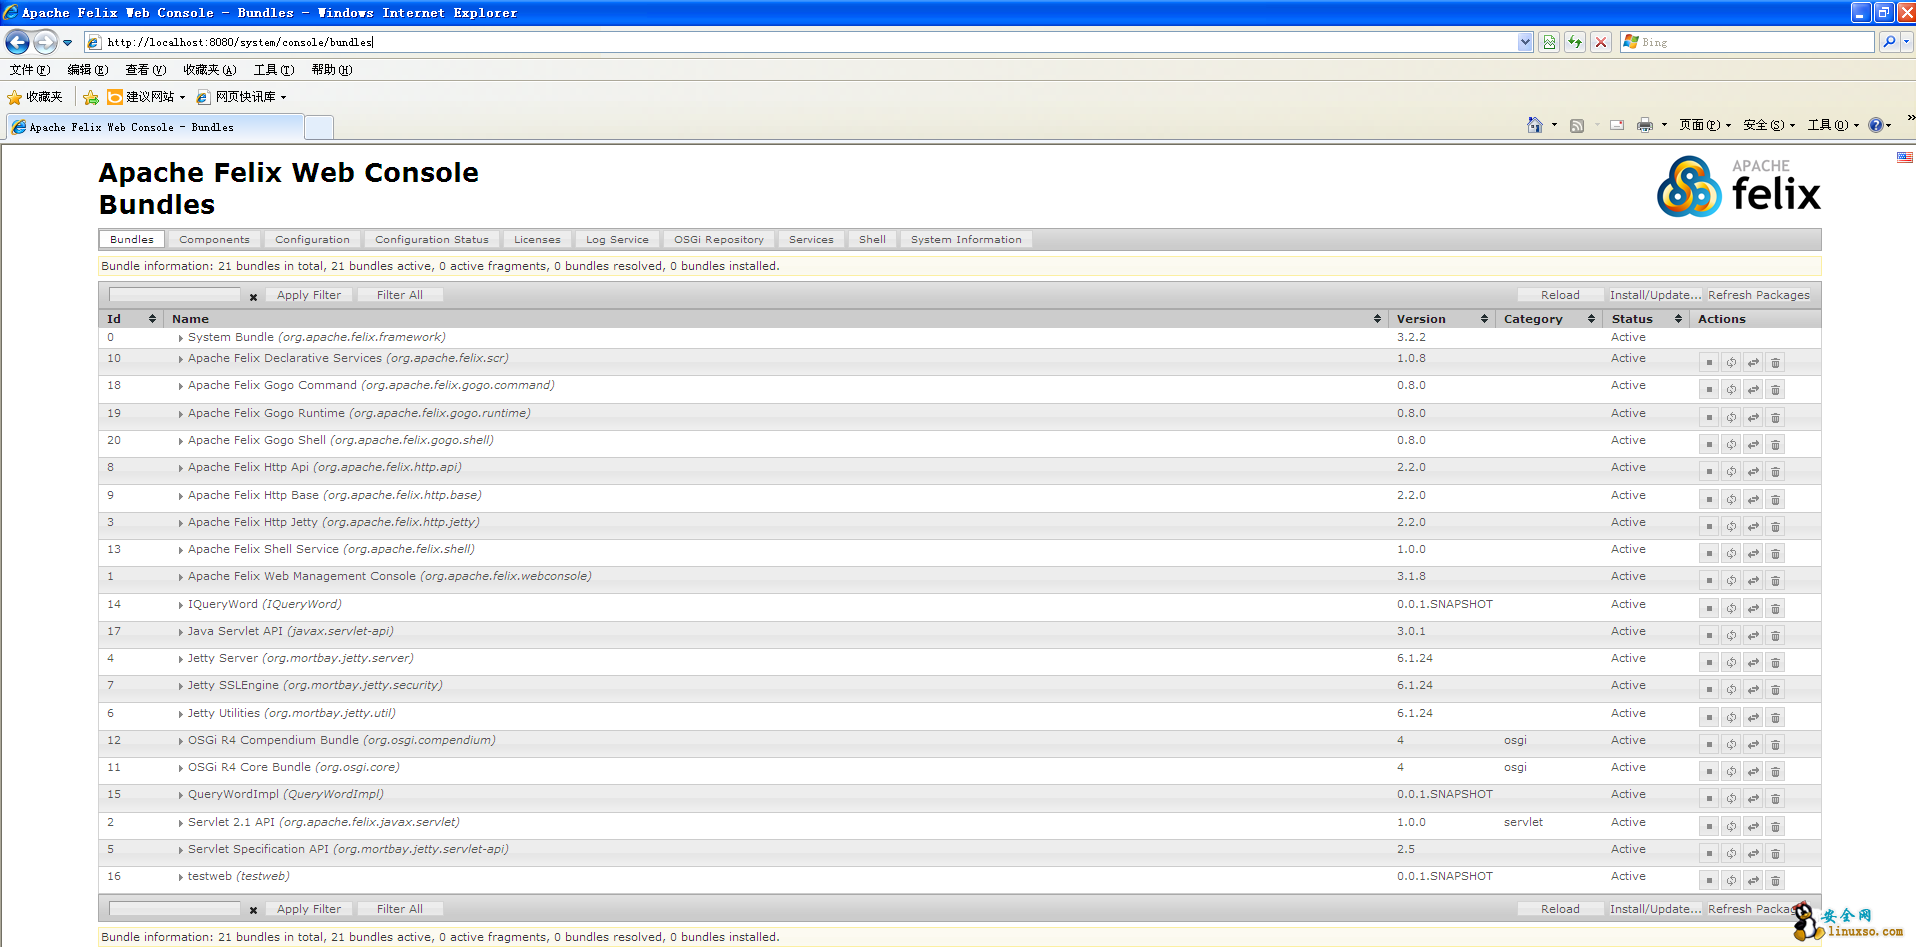The width and height of the screenshot is (1916, 947).
Task: Expand System Bundle details arrow
Action: (180, 339)
